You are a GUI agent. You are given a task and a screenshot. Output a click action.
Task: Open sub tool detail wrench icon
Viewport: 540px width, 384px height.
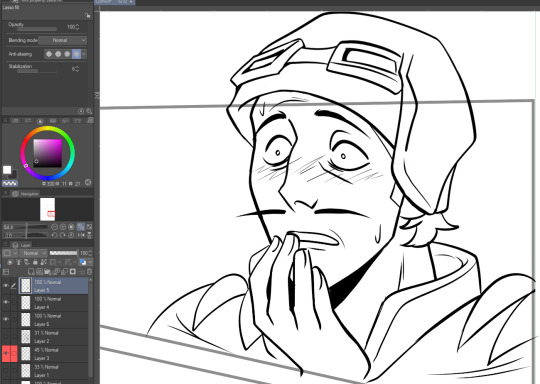pos(89,111)
